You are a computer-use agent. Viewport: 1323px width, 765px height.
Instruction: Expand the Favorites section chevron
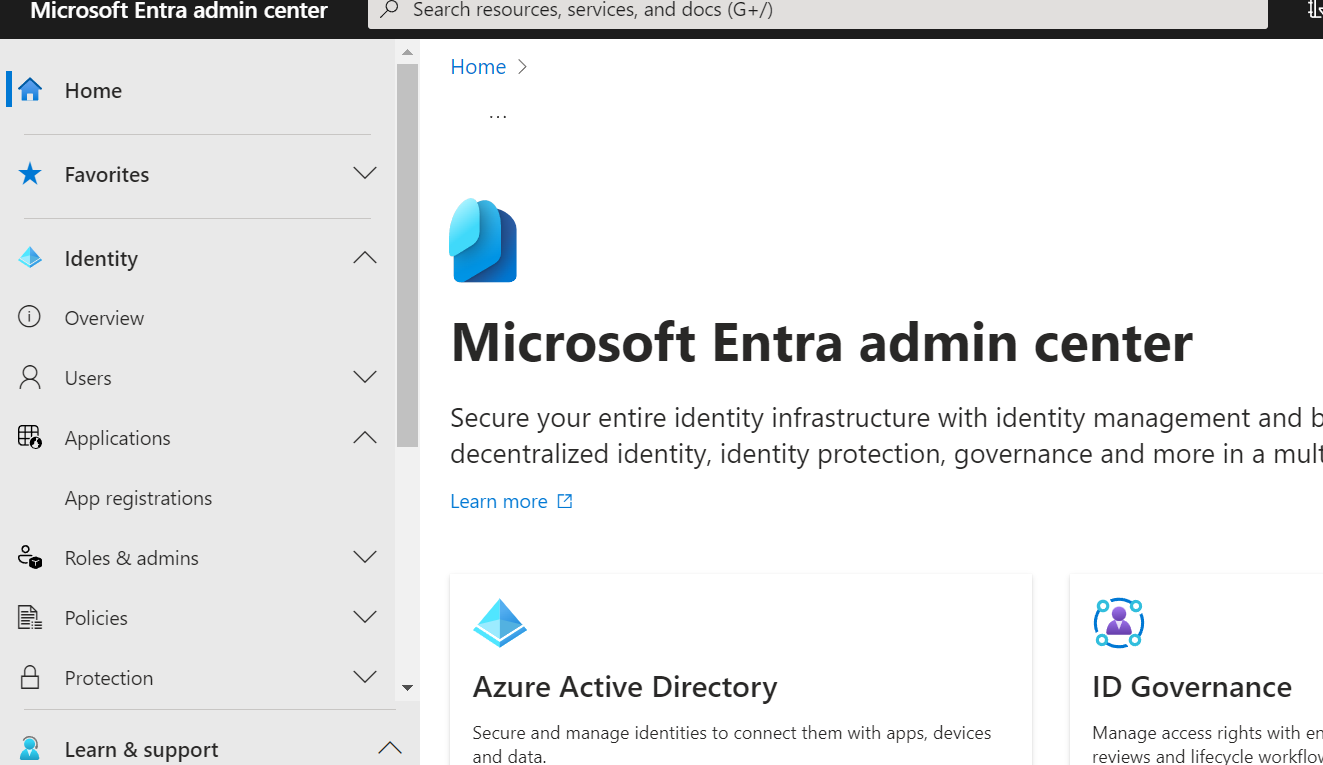[x=365, y=174]
